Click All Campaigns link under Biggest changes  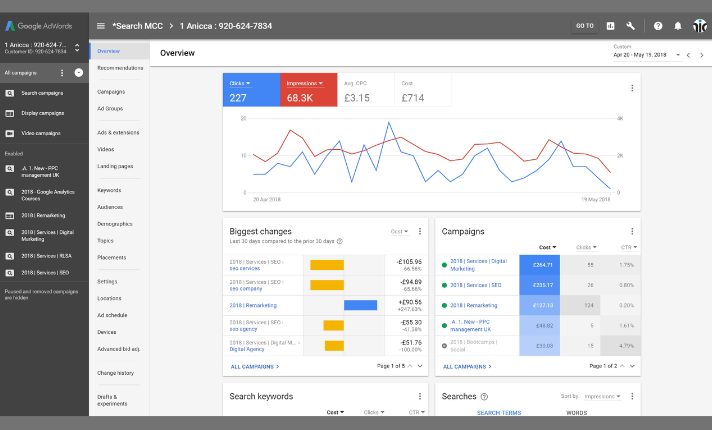(x=253, y=367)
